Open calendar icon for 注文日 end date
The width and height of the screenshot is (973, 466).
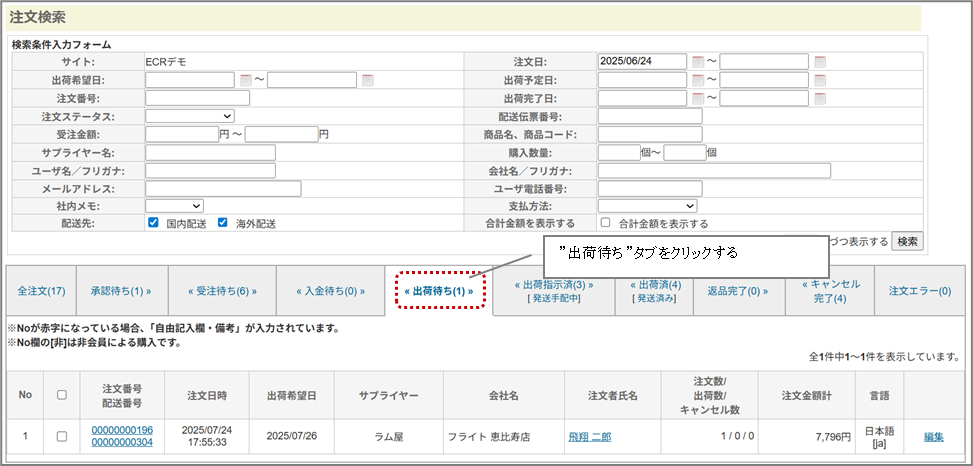[820, 62]
